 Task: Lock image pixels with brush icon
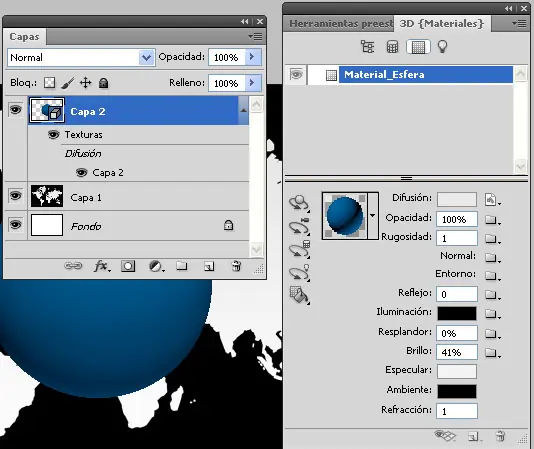[68, 83]
